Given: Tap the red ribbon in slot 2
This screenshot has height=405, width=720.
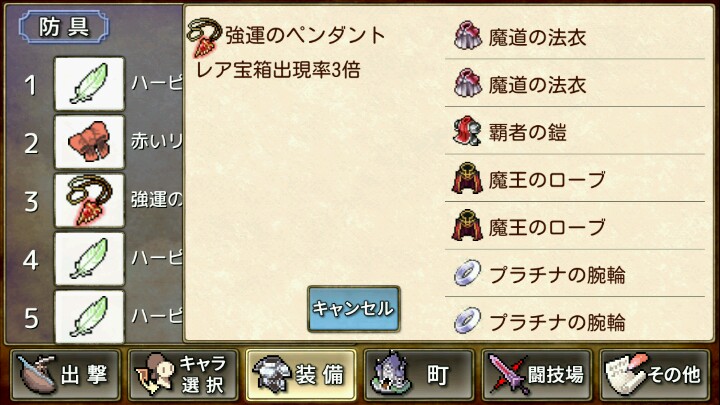Looking at the screenshot, I should point(89,142).
